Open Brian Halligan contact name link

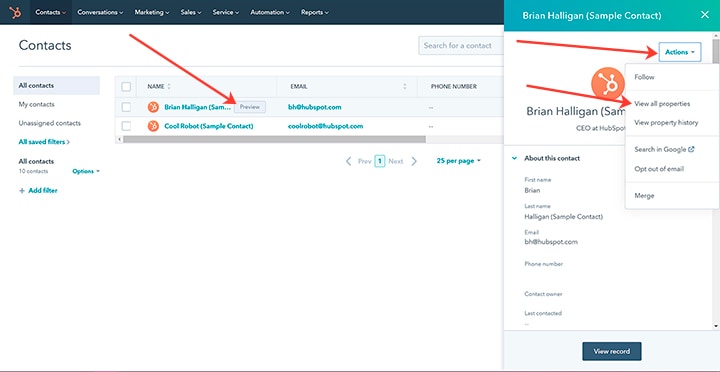point(197,107)
